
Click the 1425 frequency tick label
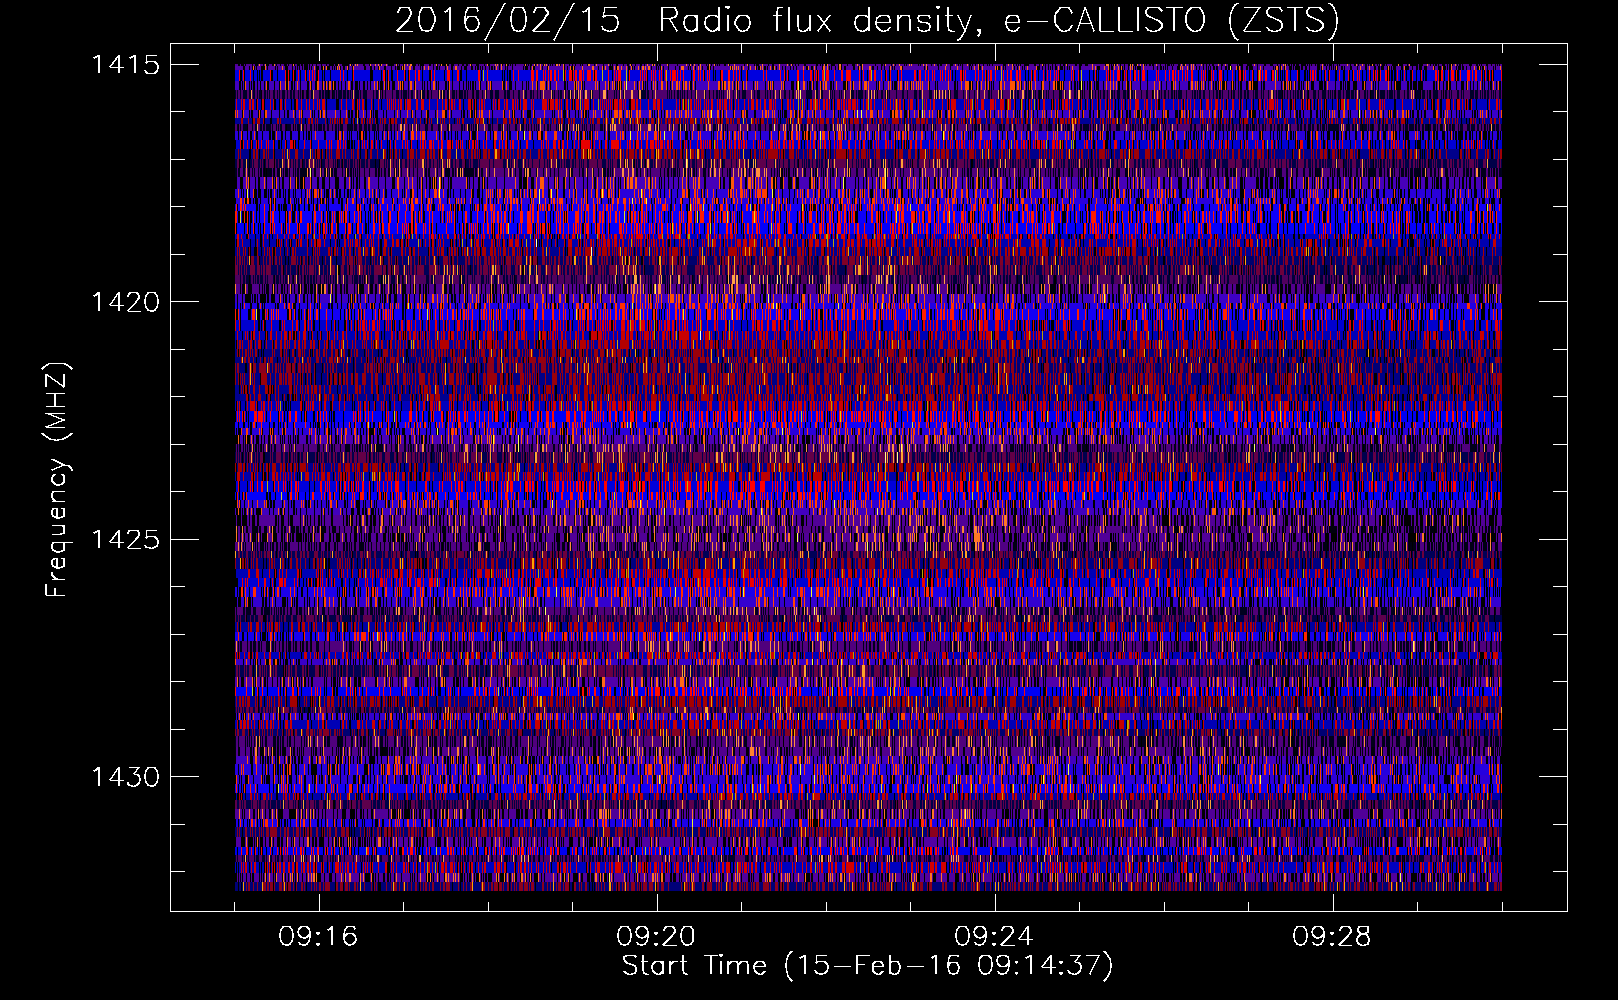click(x=126, y=540)
